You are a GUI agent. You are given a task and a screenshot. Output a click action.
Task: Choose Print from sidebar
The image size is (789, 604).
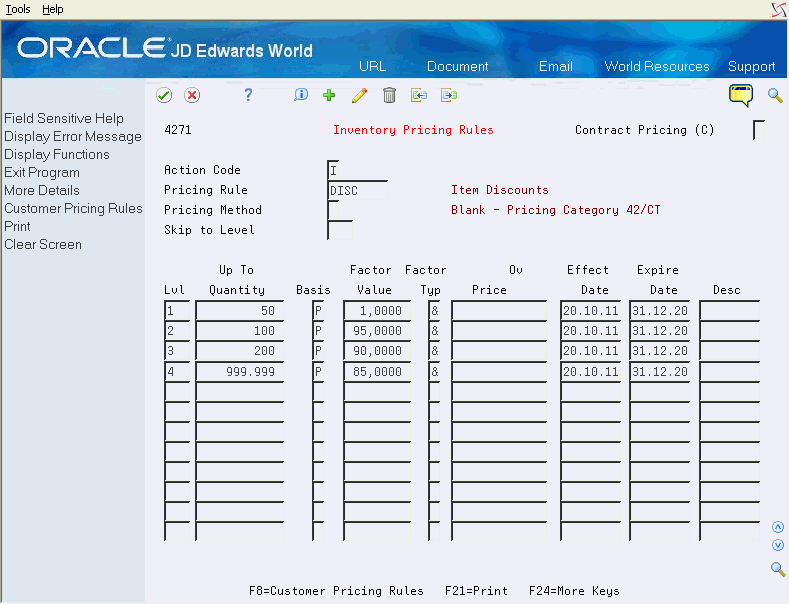pyautogui.click(x=18, y=226)
